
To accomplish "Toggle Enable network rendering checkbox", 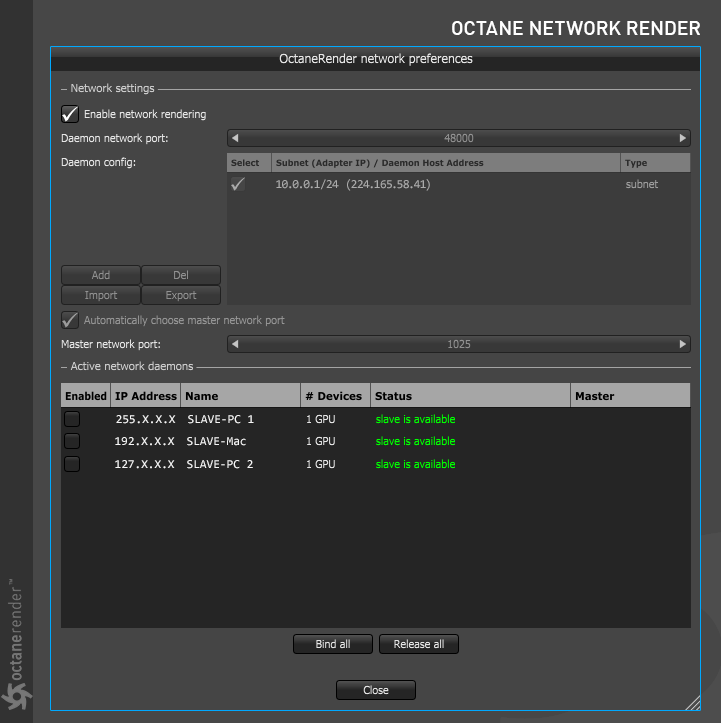I will click(x=70, y=114).
